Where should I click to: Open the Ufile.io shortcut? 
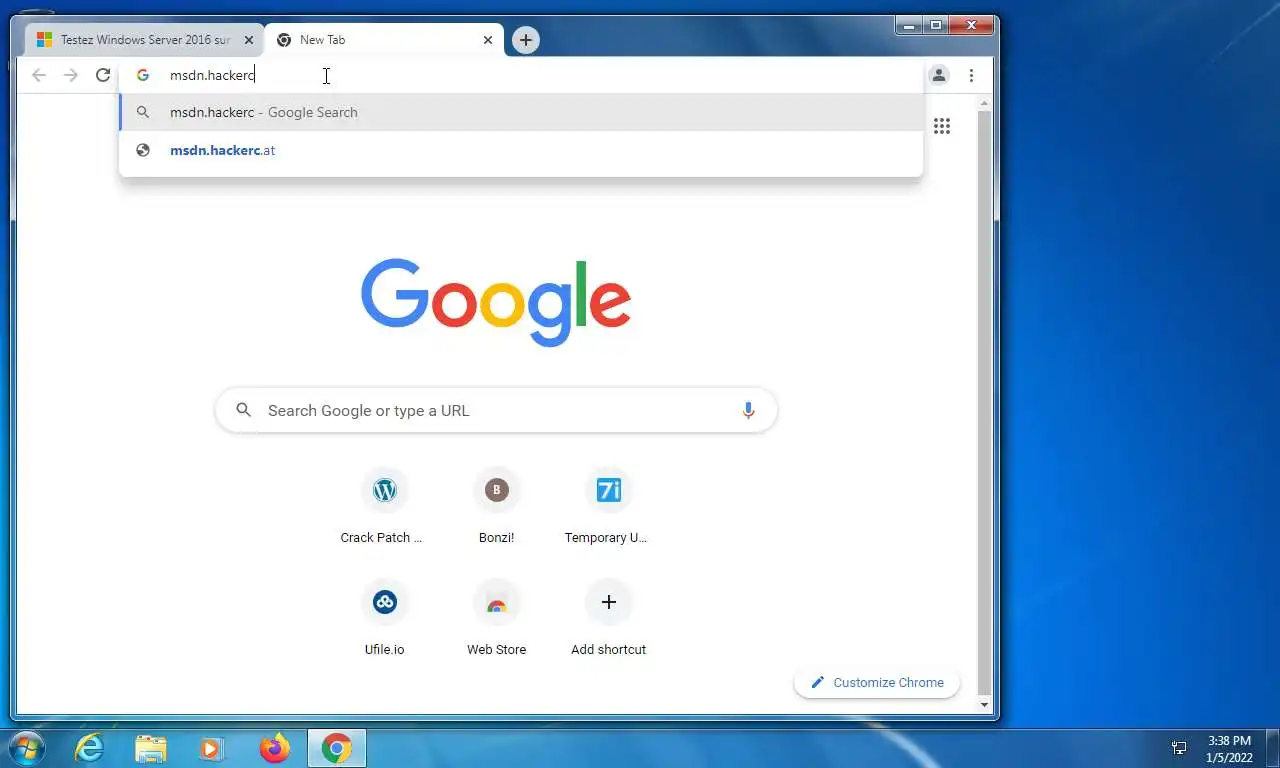[384, 619]
